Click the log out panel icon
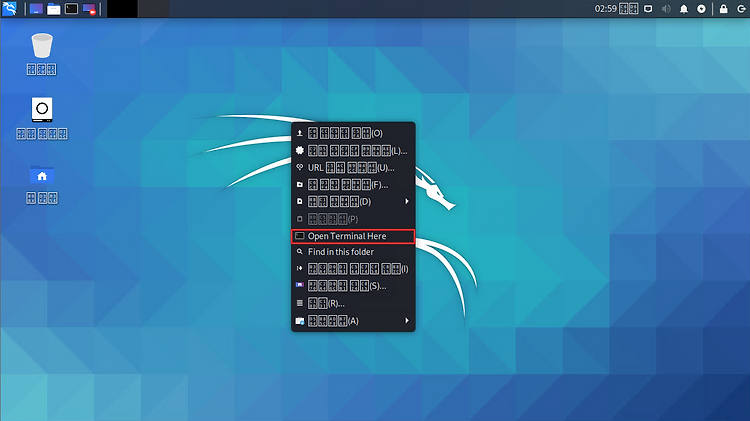 pyautogui.click(x=741, y=9)
